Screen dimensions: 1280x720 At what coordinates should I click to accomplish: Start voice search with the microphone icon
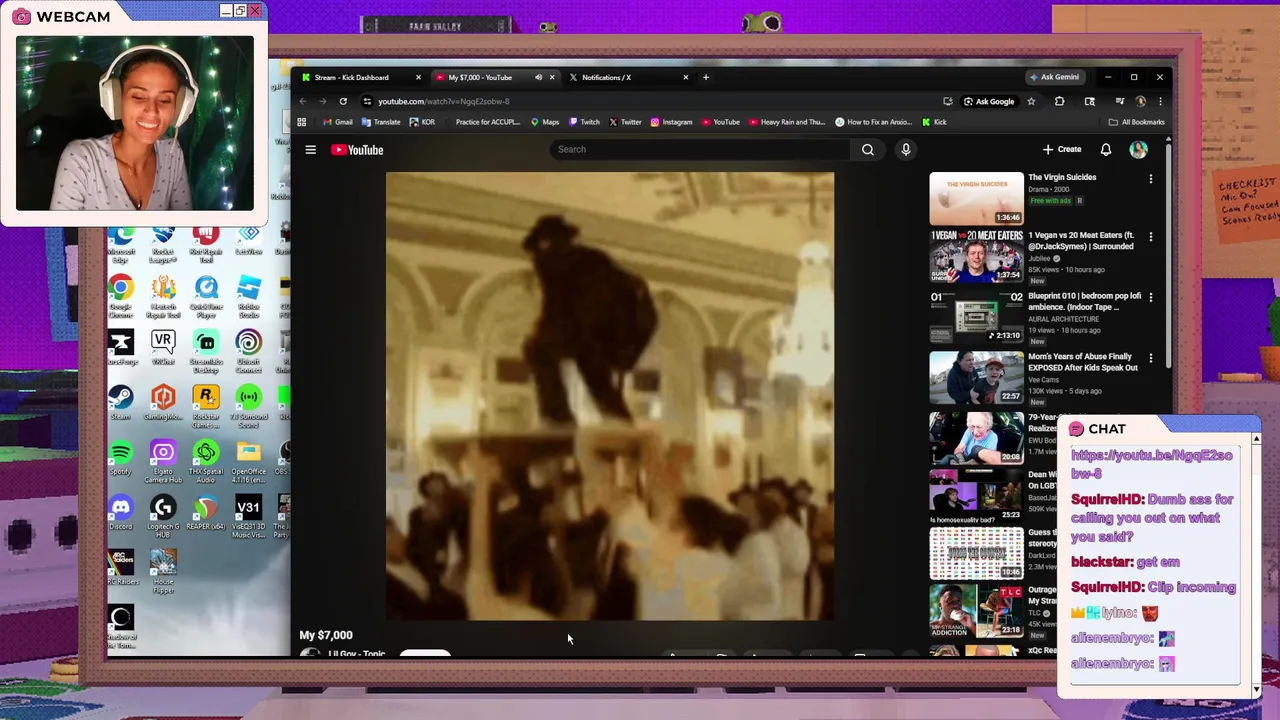905,150
